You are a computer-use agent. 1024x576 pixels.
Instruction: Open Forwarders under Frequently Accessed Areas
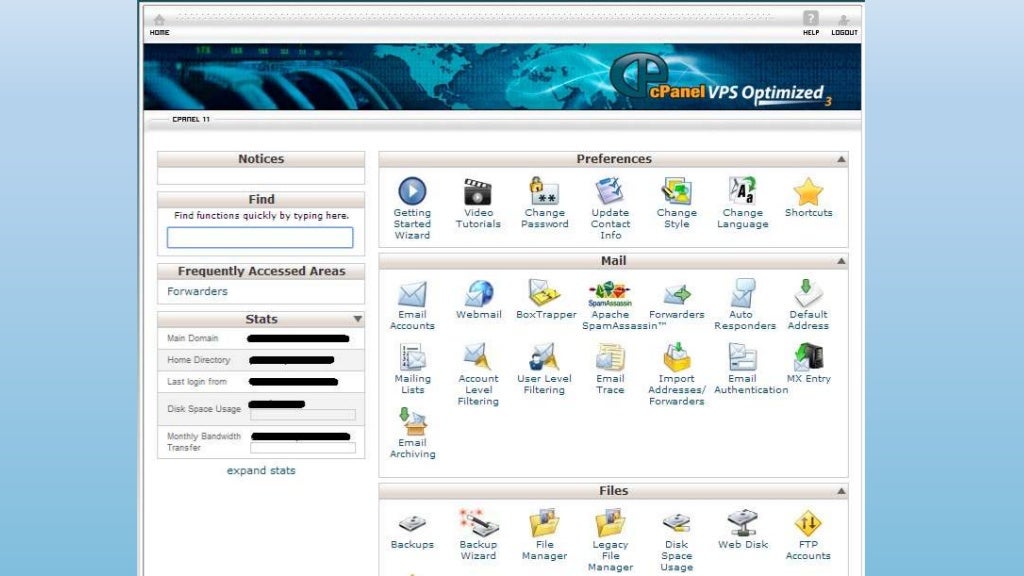click(x=197, y=291)
